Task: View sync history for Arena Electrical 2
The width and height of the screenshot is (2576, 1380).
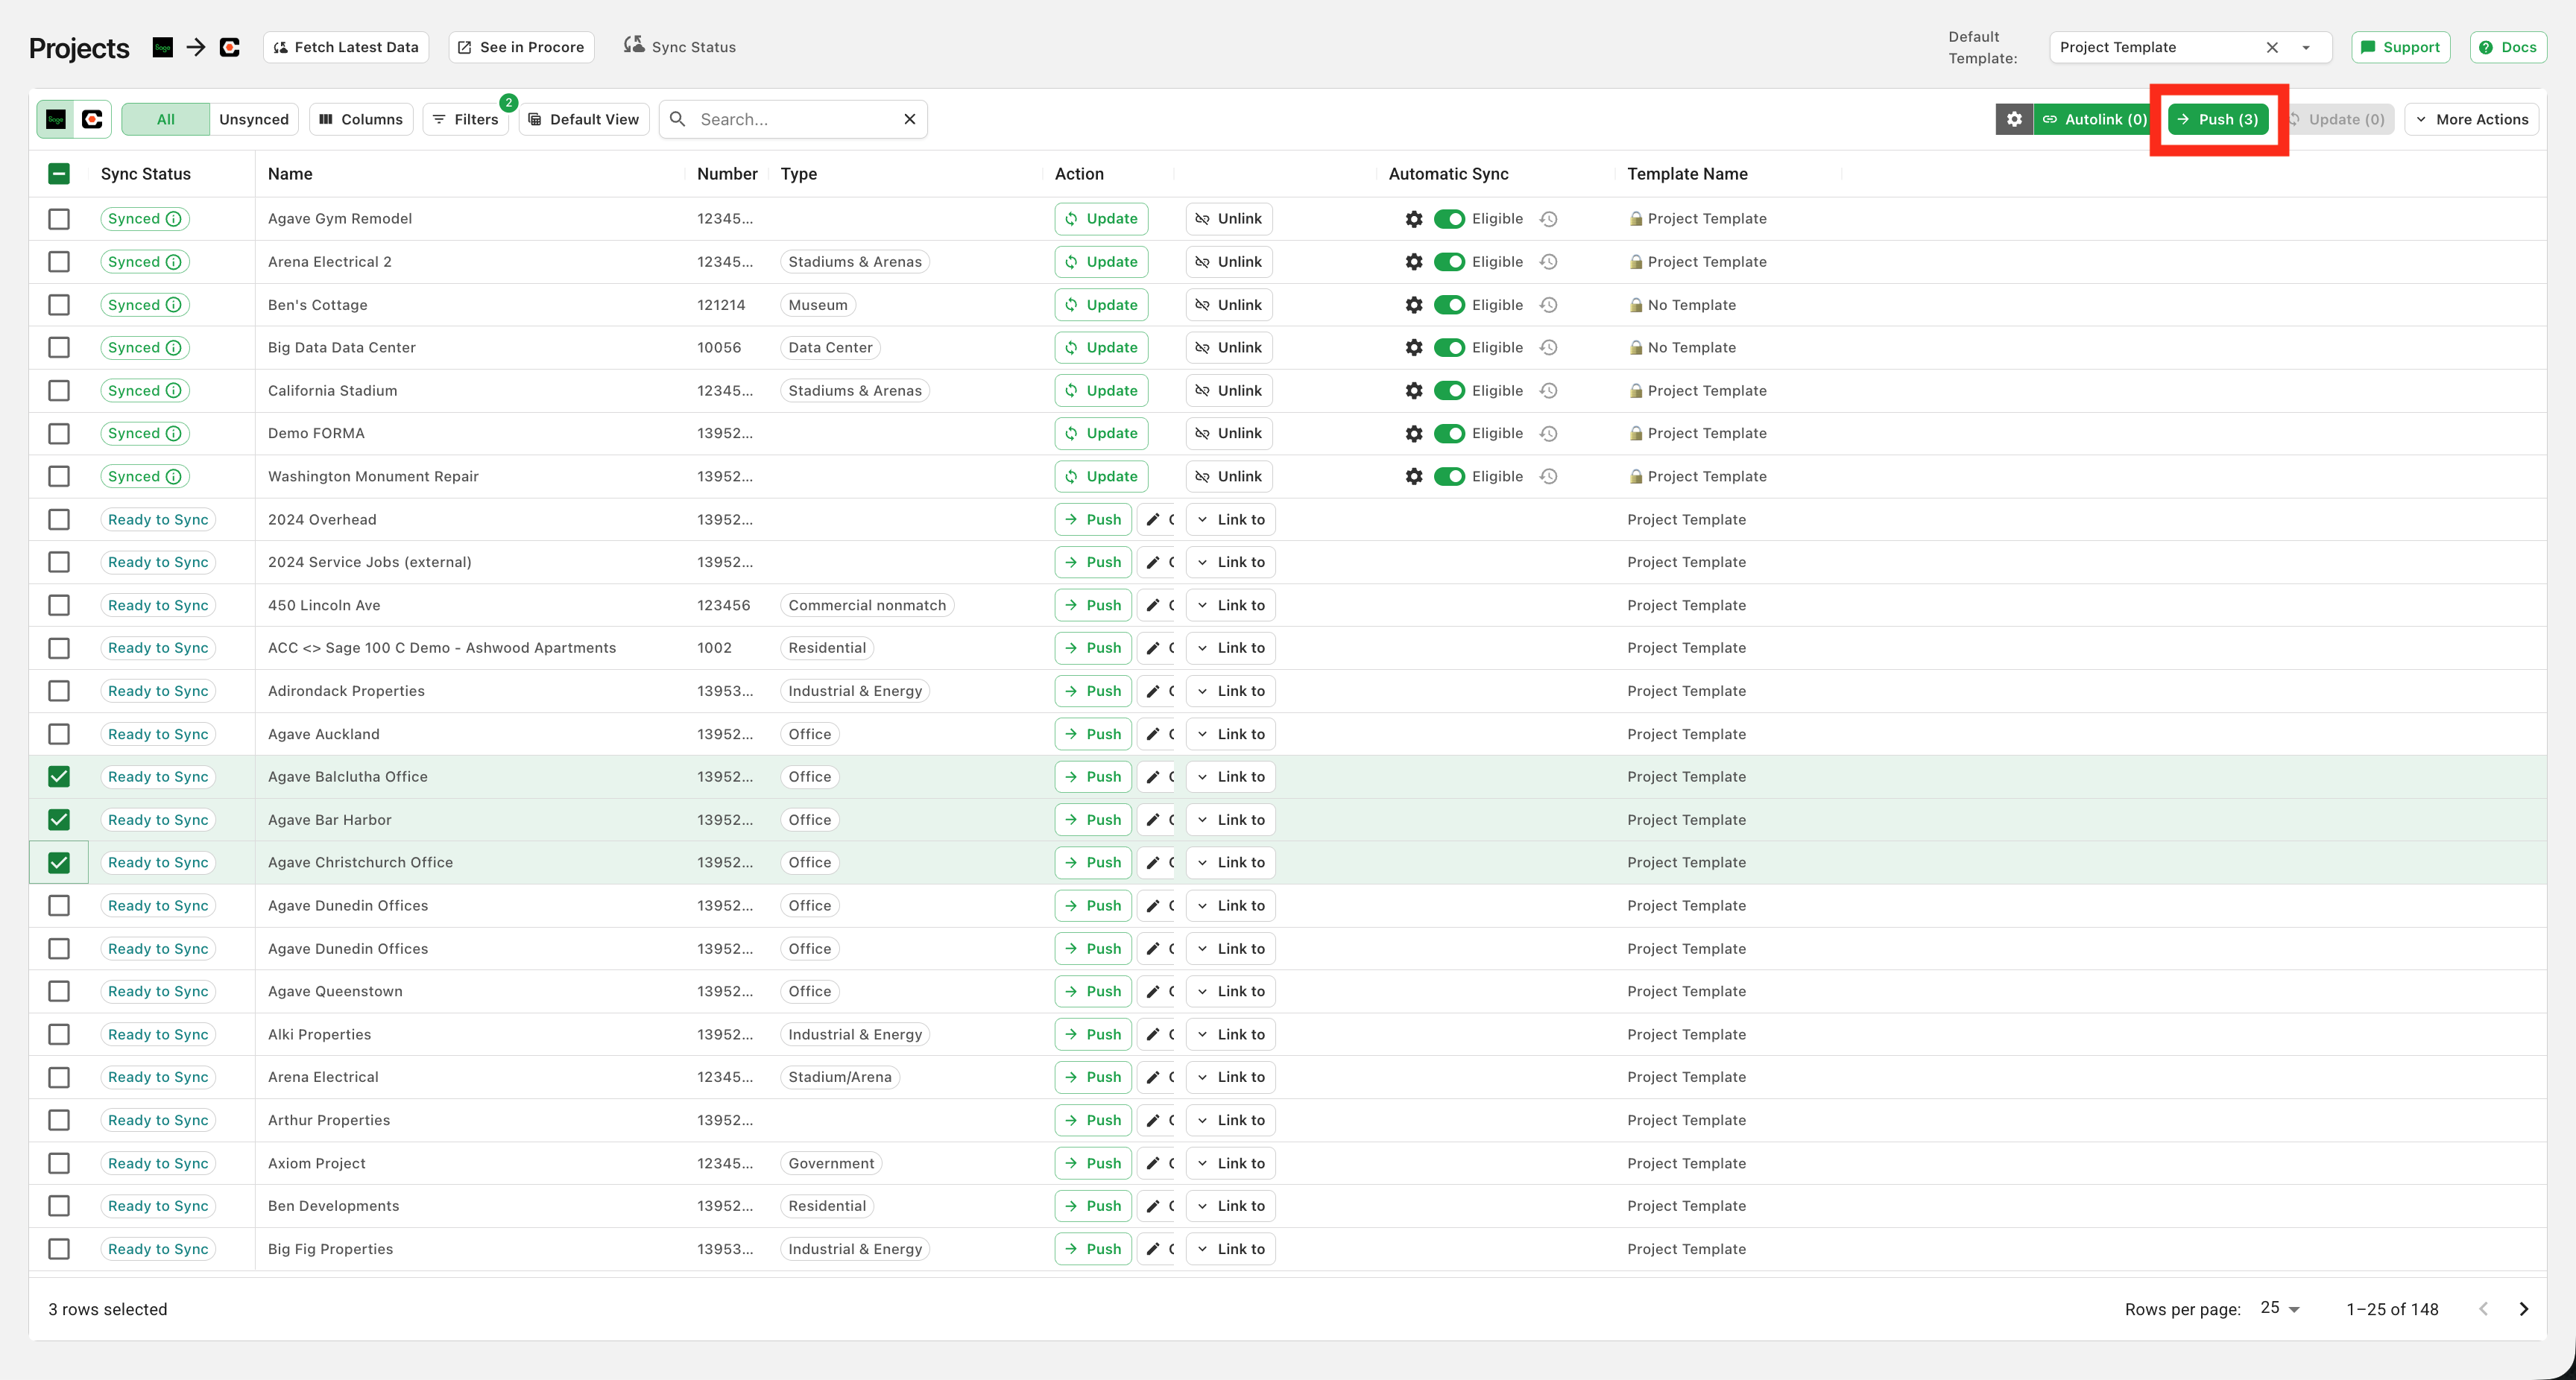Action: pyautogui.click(x=1548, y=262)
